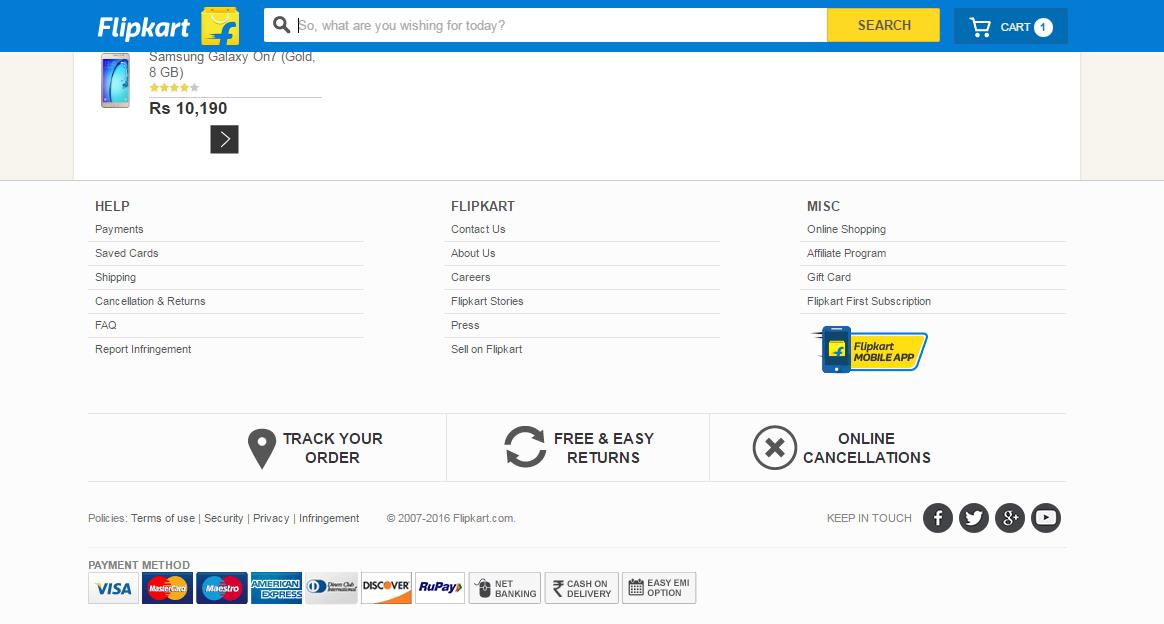
Task: Select the Track Your Order location pin icon
Action: click(x=262, y=448)
